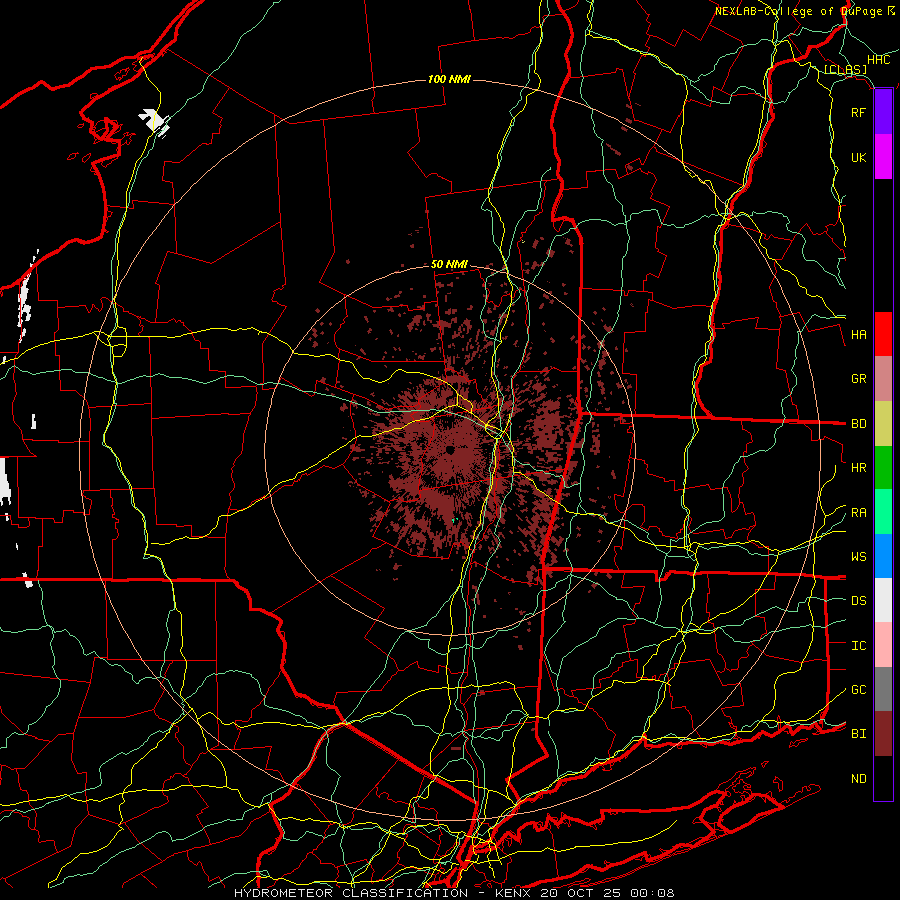The image size is (900, 900).
Task: Click the HYDROMETEOR CLASSIFICATION title text
Action: click(x=351, y=893)
